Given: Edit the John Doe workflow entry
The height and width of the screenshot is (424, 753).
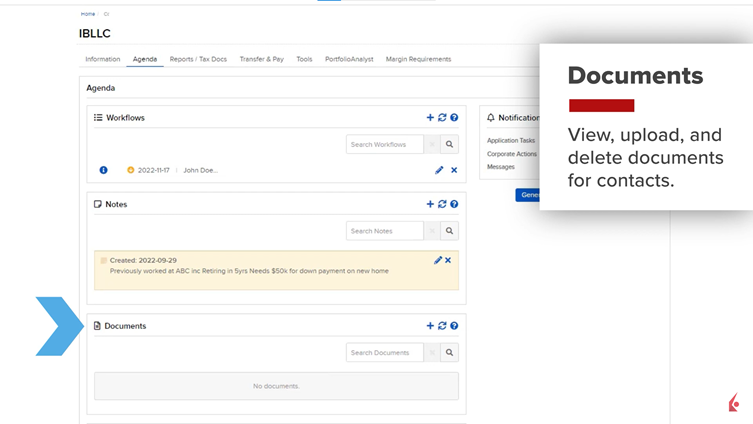Looking at the screenshot, I should [439, 170].
